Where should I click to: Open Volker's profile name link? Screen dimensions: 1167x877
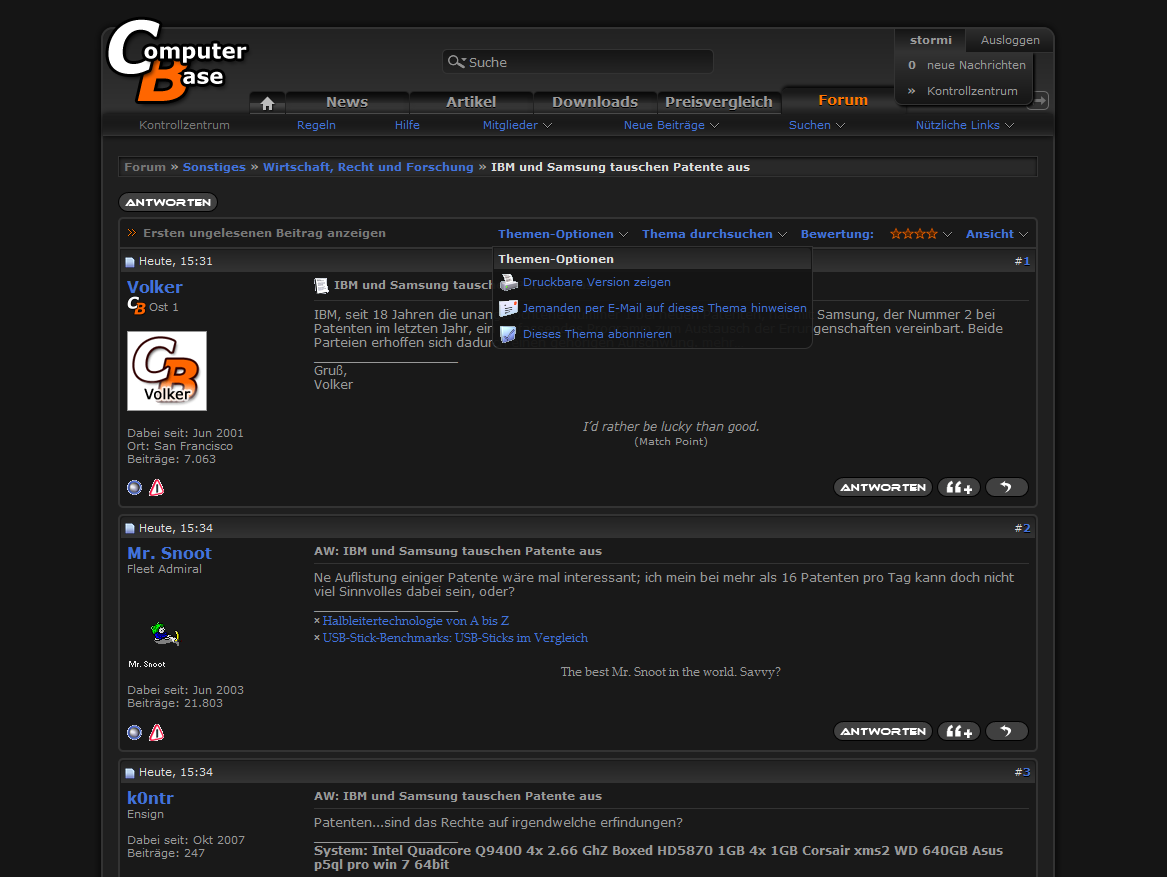[155, 287]
